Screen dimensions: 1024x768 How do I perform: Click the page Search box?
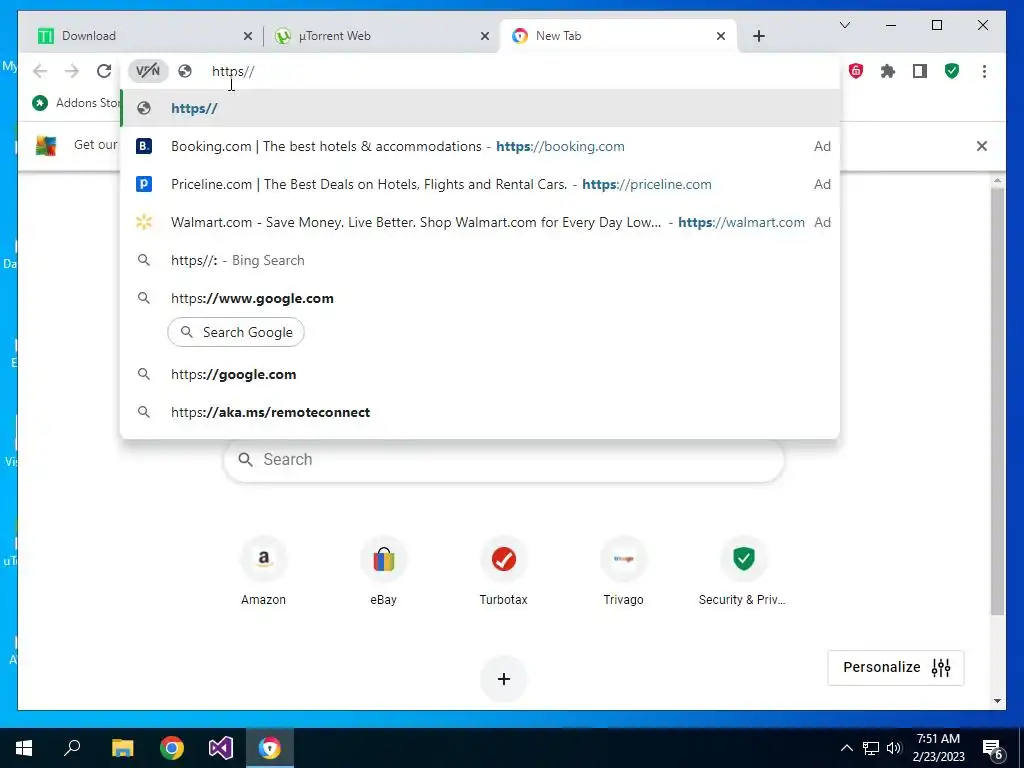tap(504, 460)
